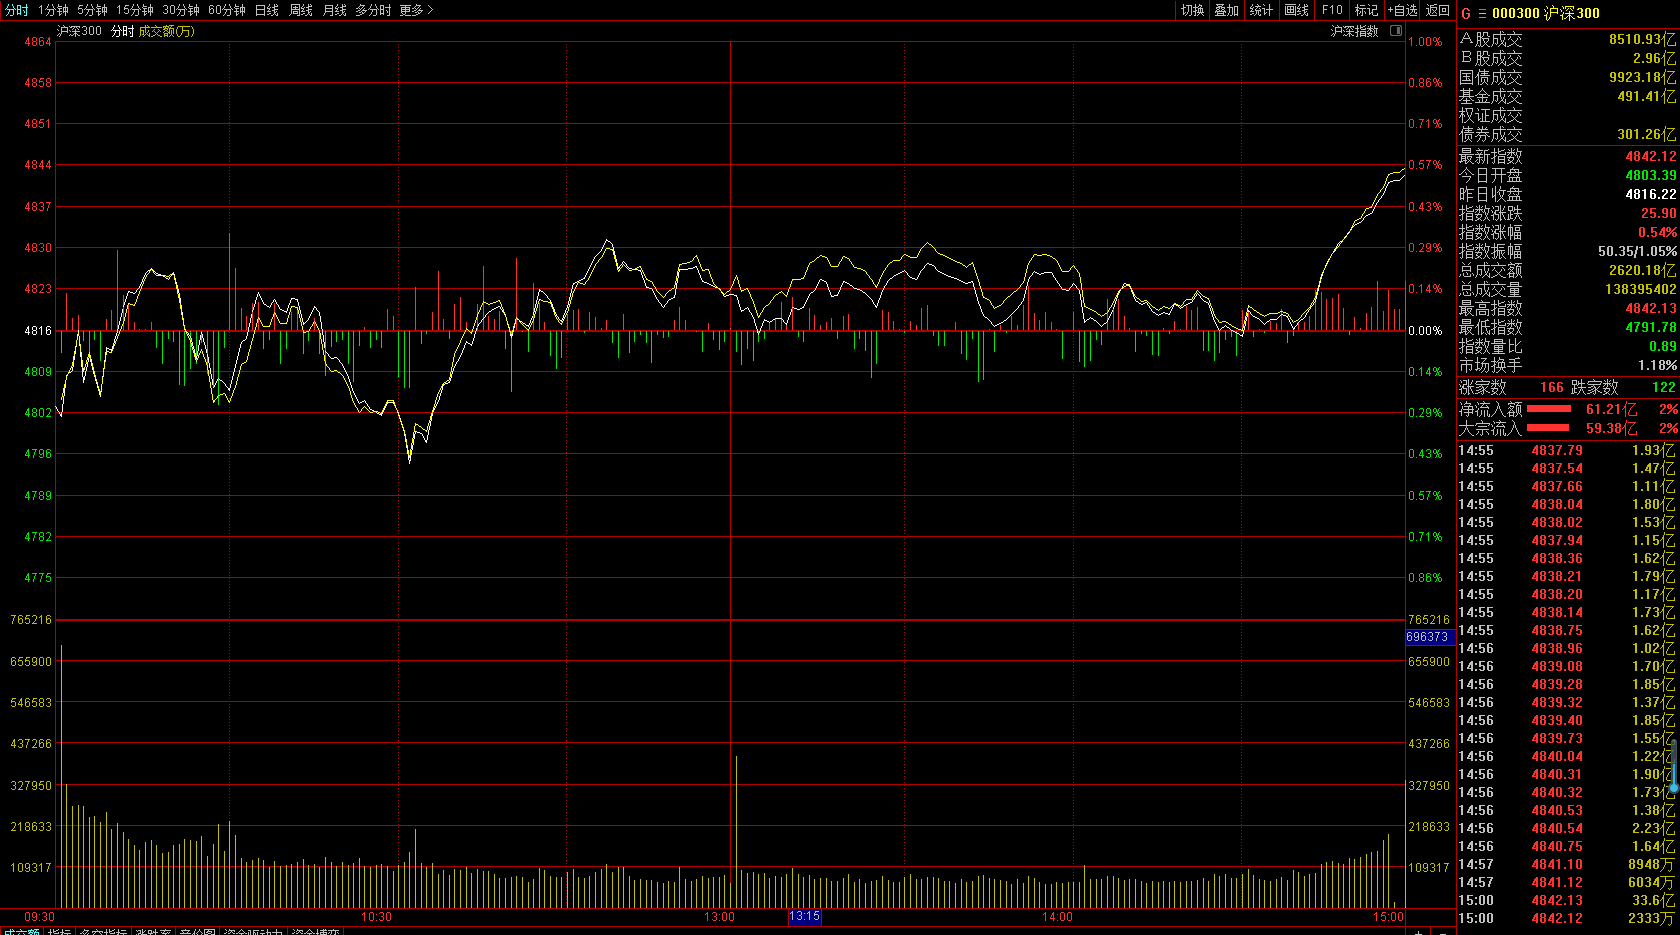Open the 多分时 multi-day view
Viewport: 1680px width, 935px height.
click(373, 10)
